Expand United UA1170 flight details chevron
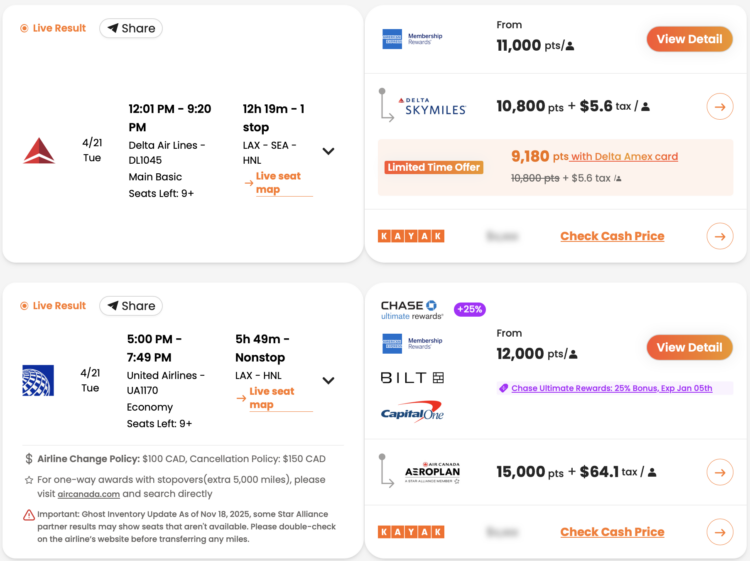 pos(328,380)
